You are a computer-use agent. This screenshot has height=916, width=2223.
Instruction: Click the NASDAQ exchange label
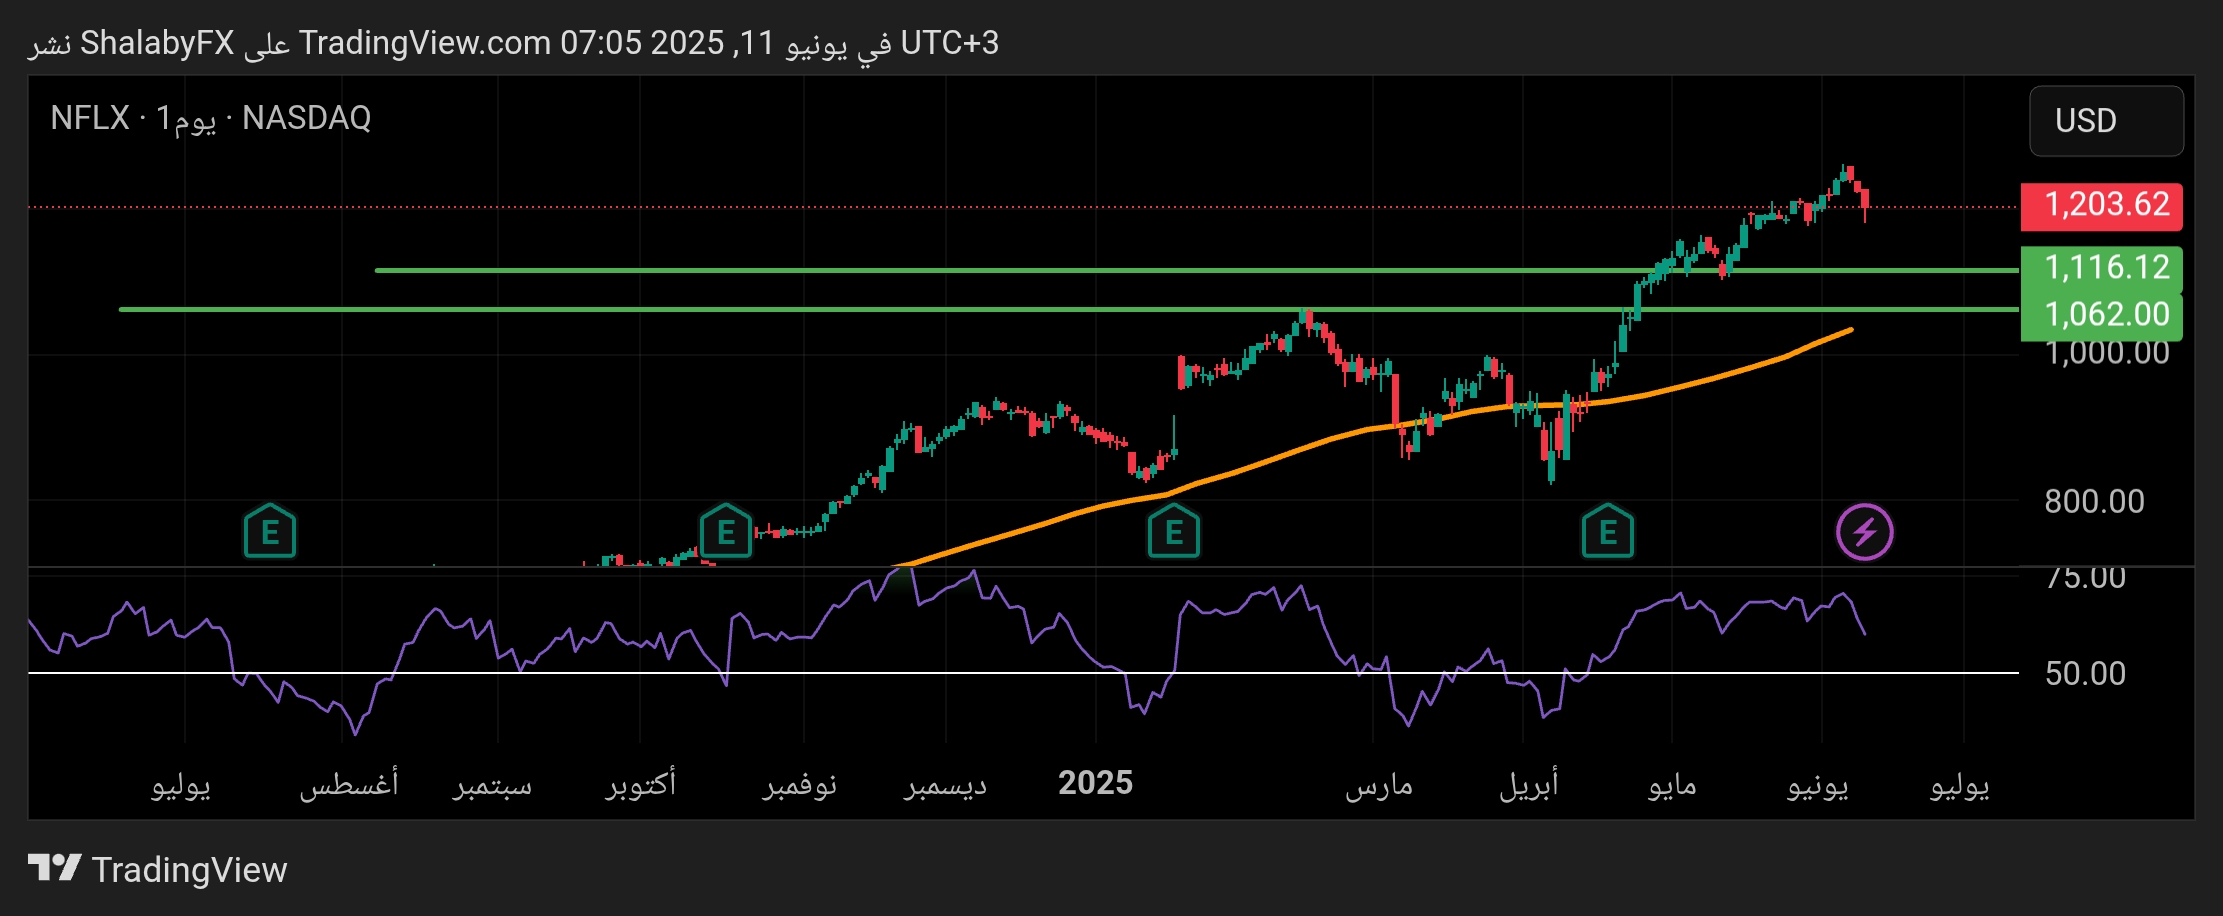point(306,118)
